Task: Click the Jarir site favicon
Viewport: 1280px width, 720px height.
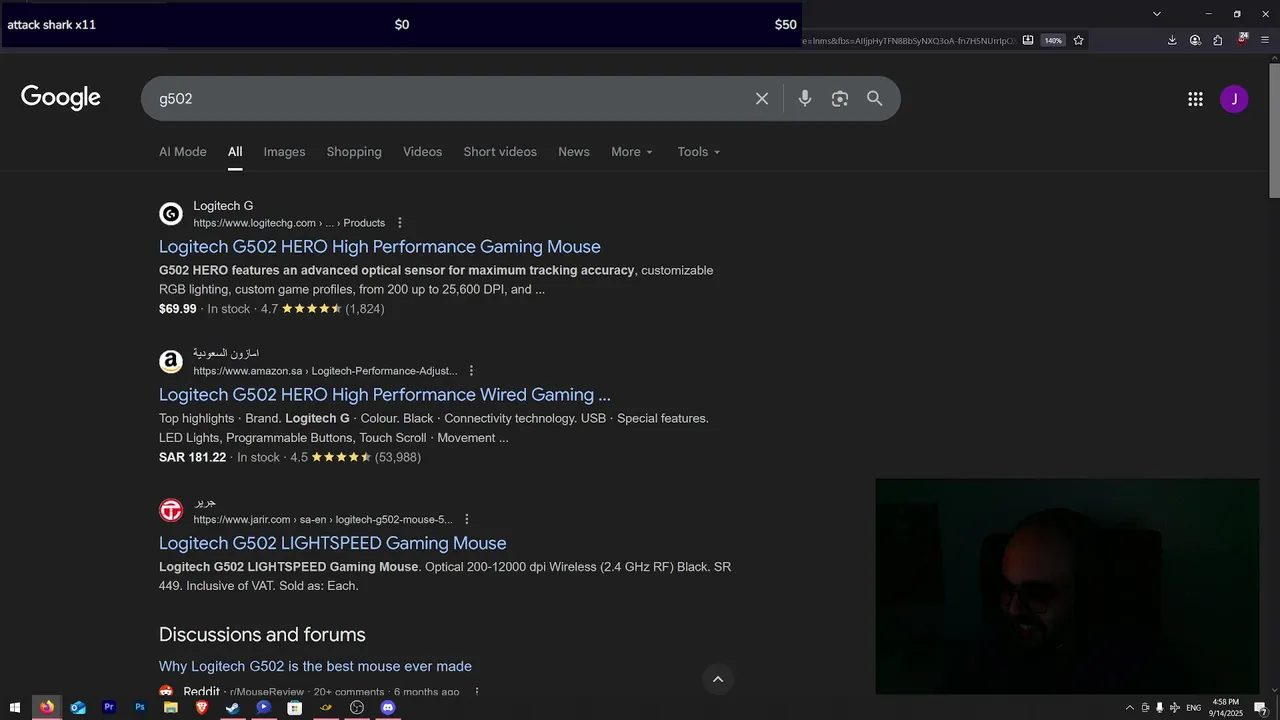Action: 171,511
